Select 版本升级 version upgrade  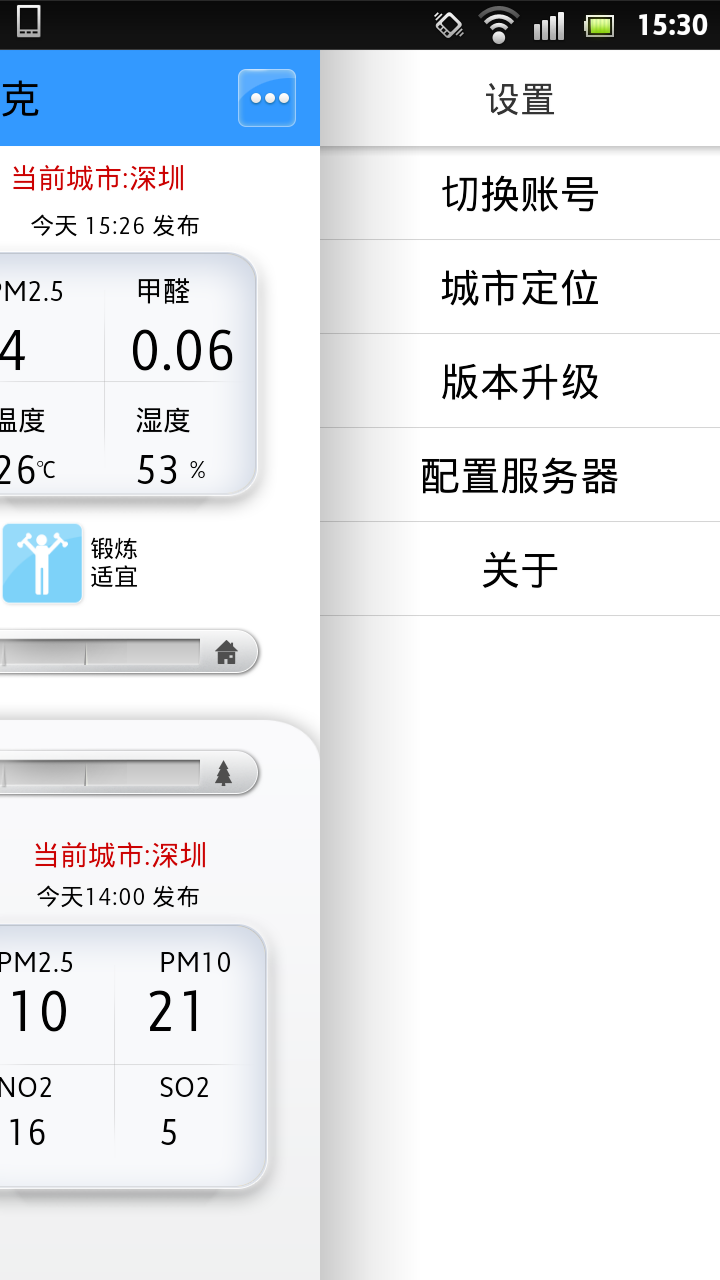coord(520,382)
